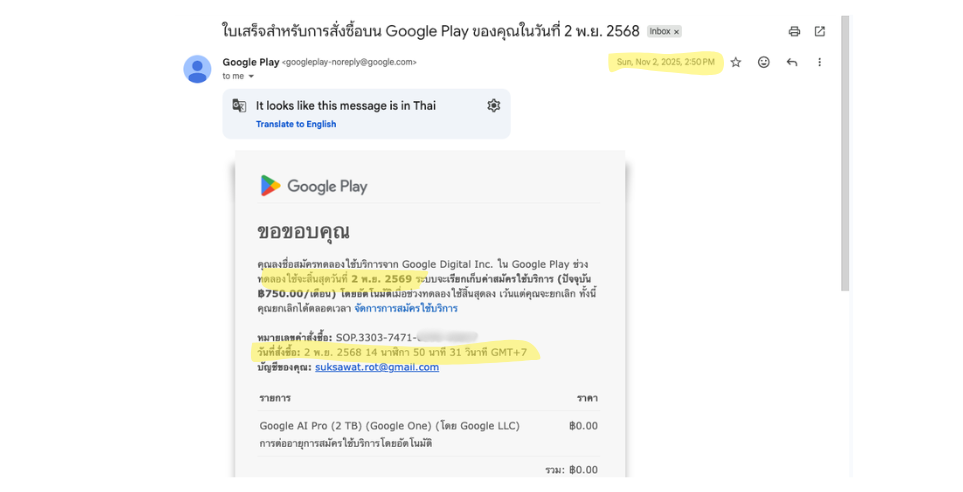Viewport: 963px width, 492px height.
Task: Reply to the Google Play email
Action: coord(792,62)
